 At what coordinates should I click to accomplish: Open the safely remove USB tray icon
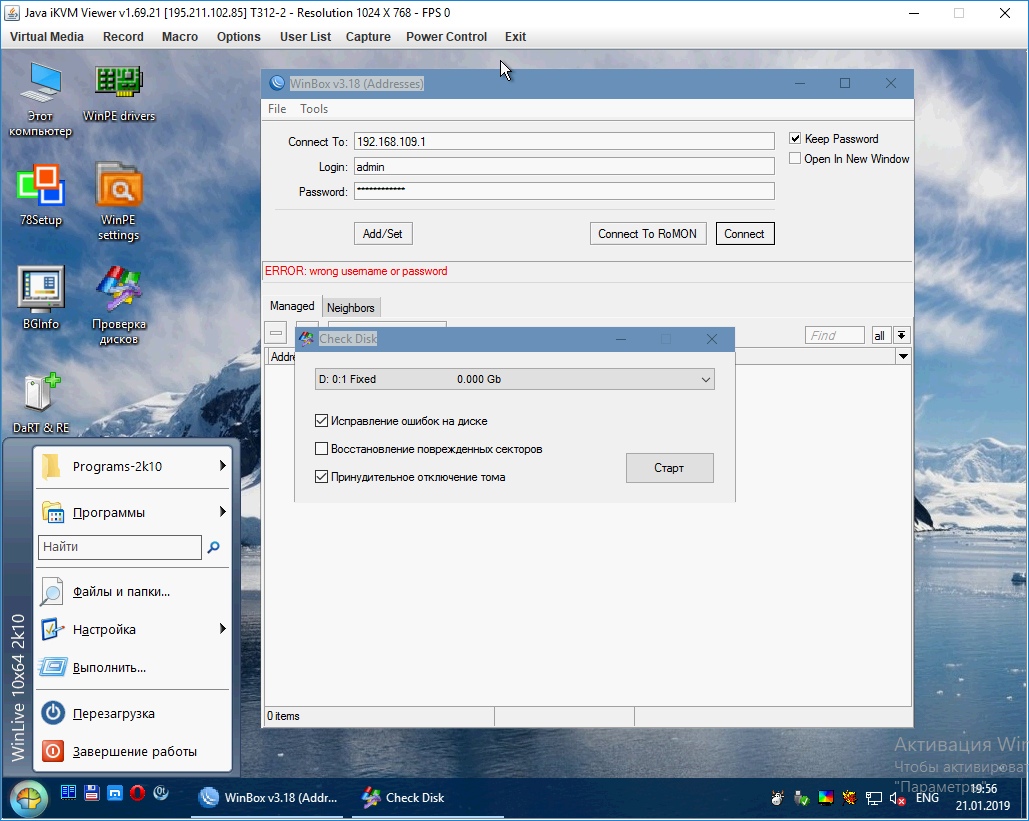[x=801, y=798]
